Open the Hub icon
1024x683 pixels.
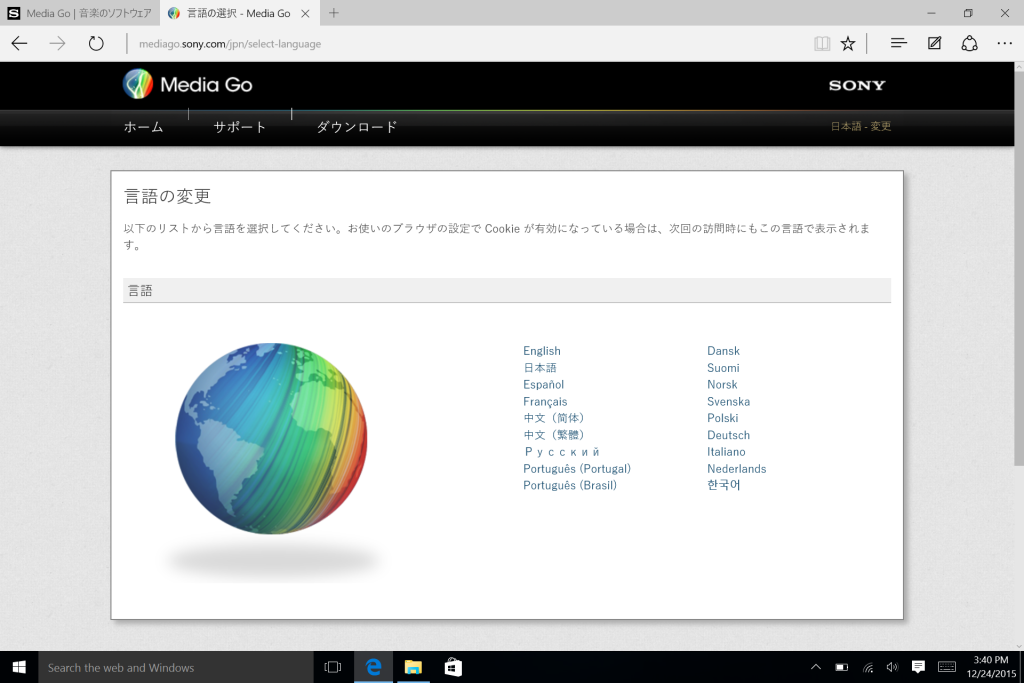(x=899, y=43)
